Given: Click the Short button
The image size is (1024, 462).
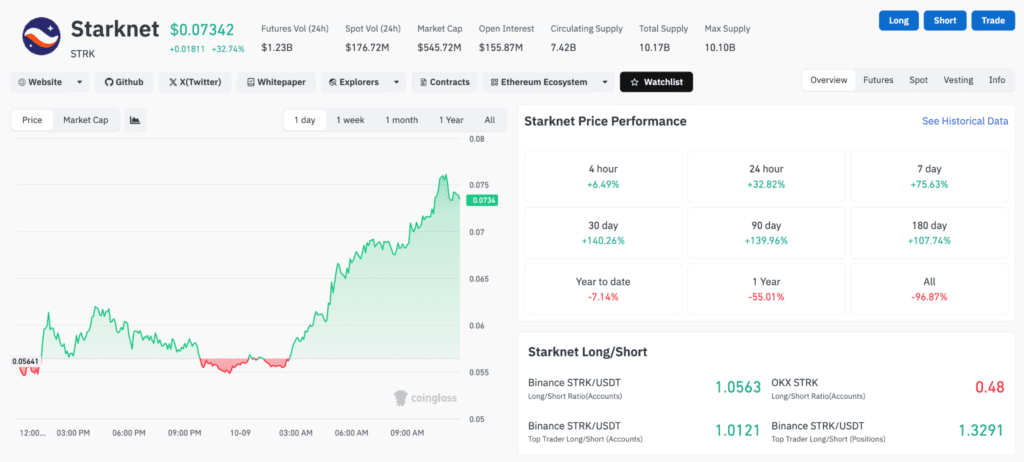Looking at the screenshot, I should coord(945,20).
